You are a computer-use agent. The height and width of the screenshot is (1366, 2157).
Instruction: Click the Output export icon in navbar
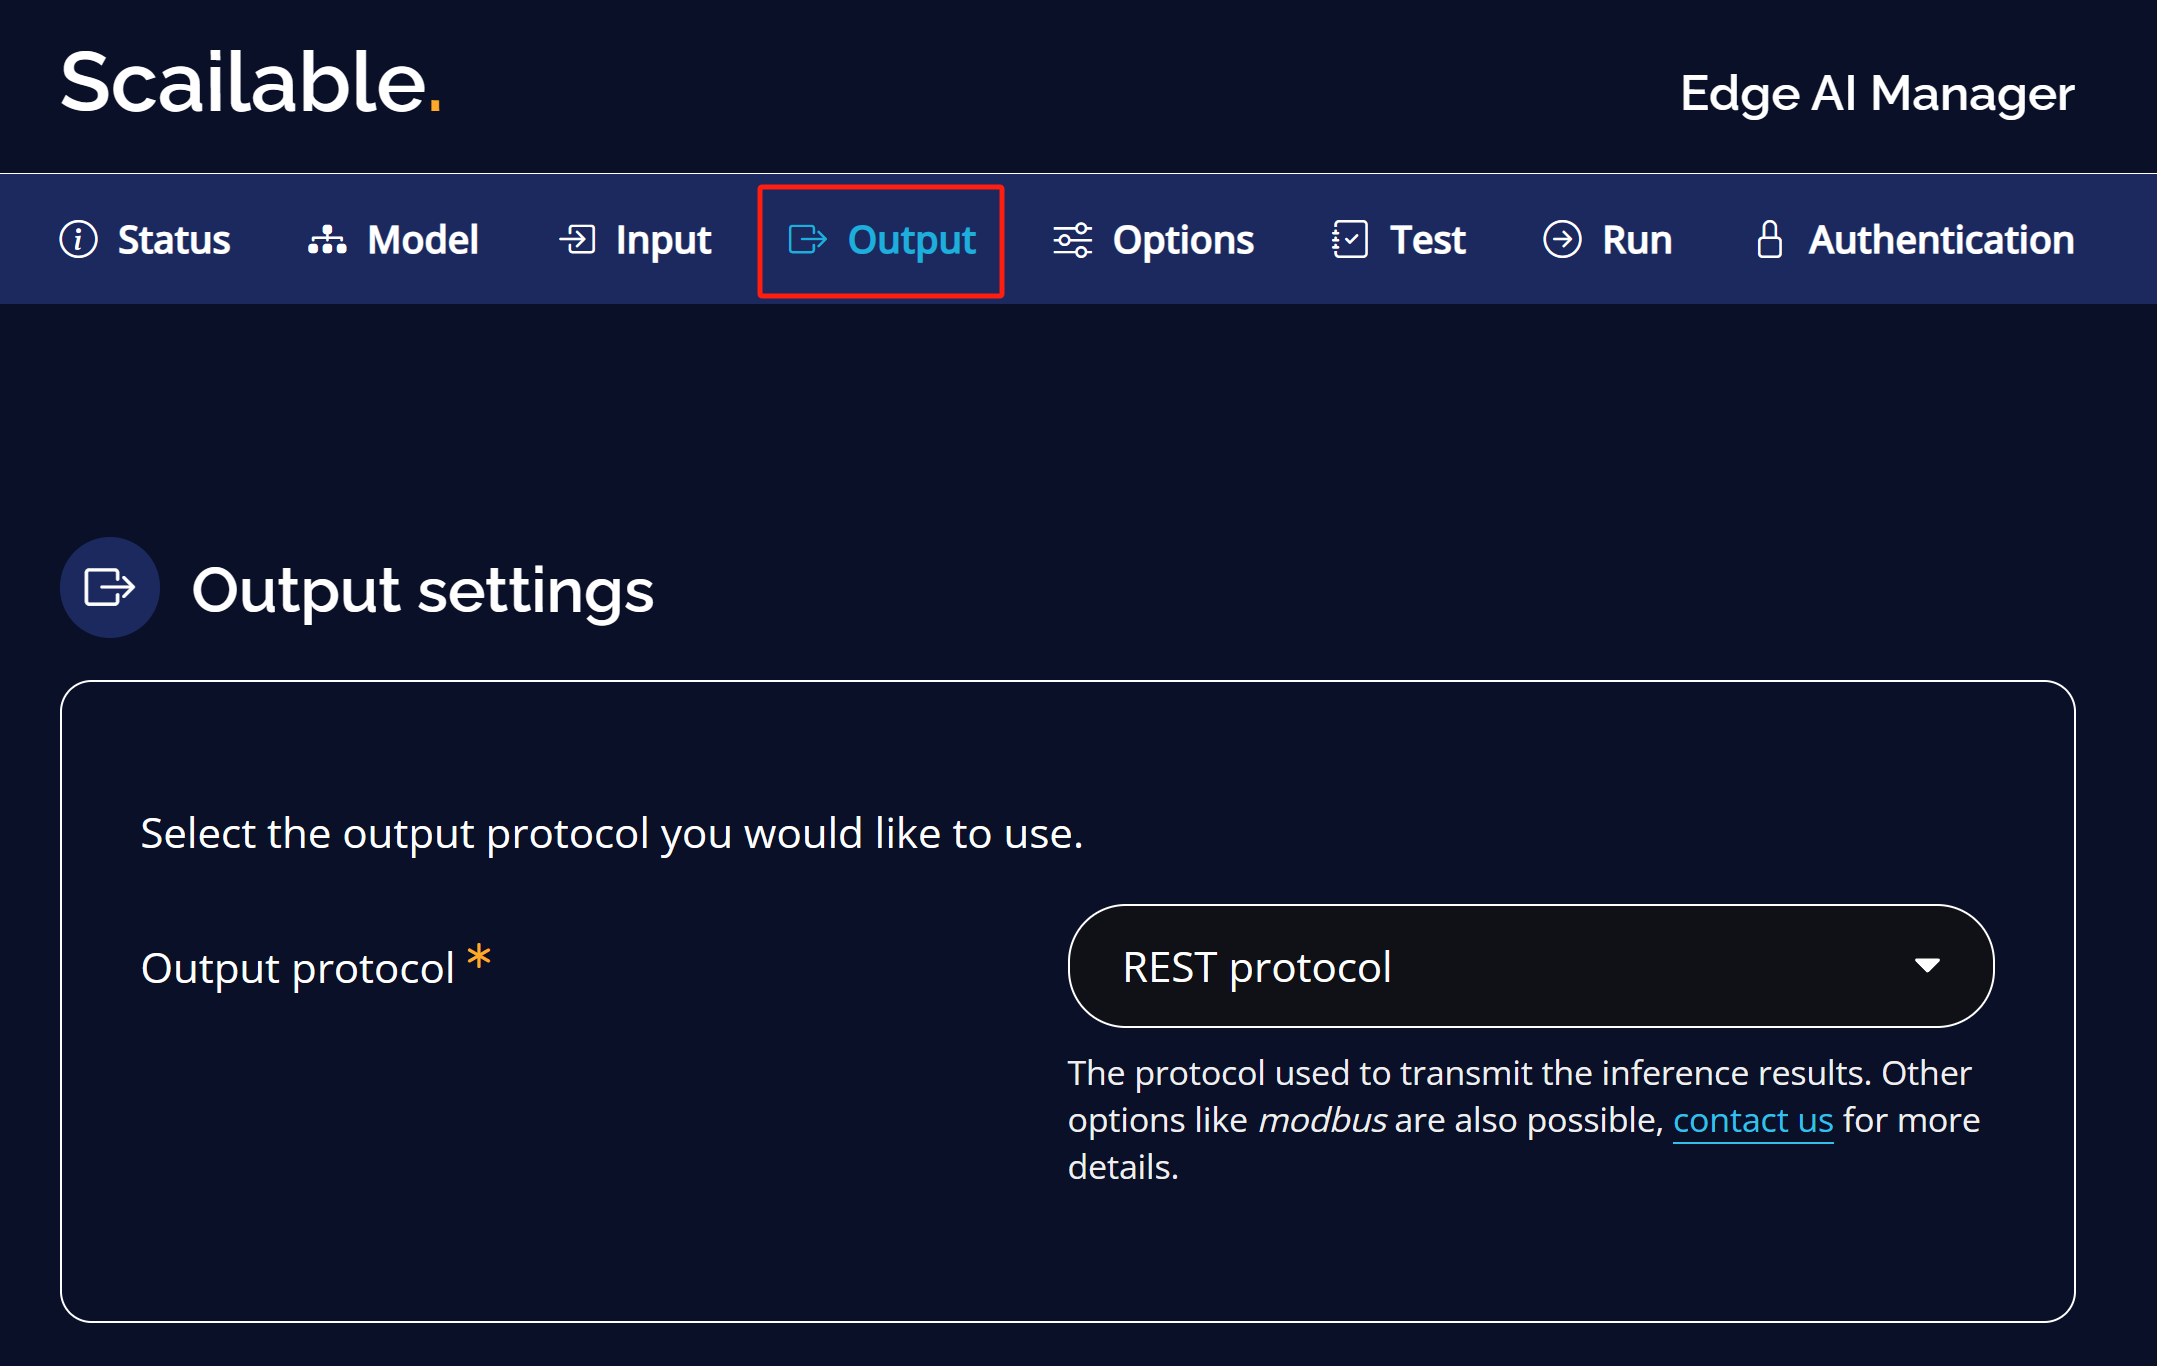(808, 240)
